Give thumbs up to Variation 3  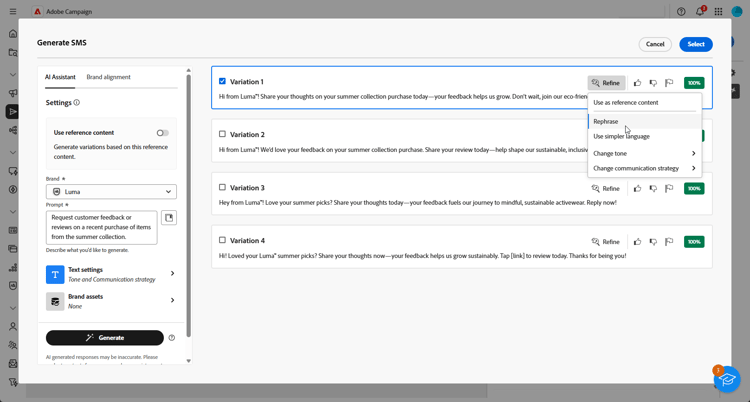tap(637, 189)
